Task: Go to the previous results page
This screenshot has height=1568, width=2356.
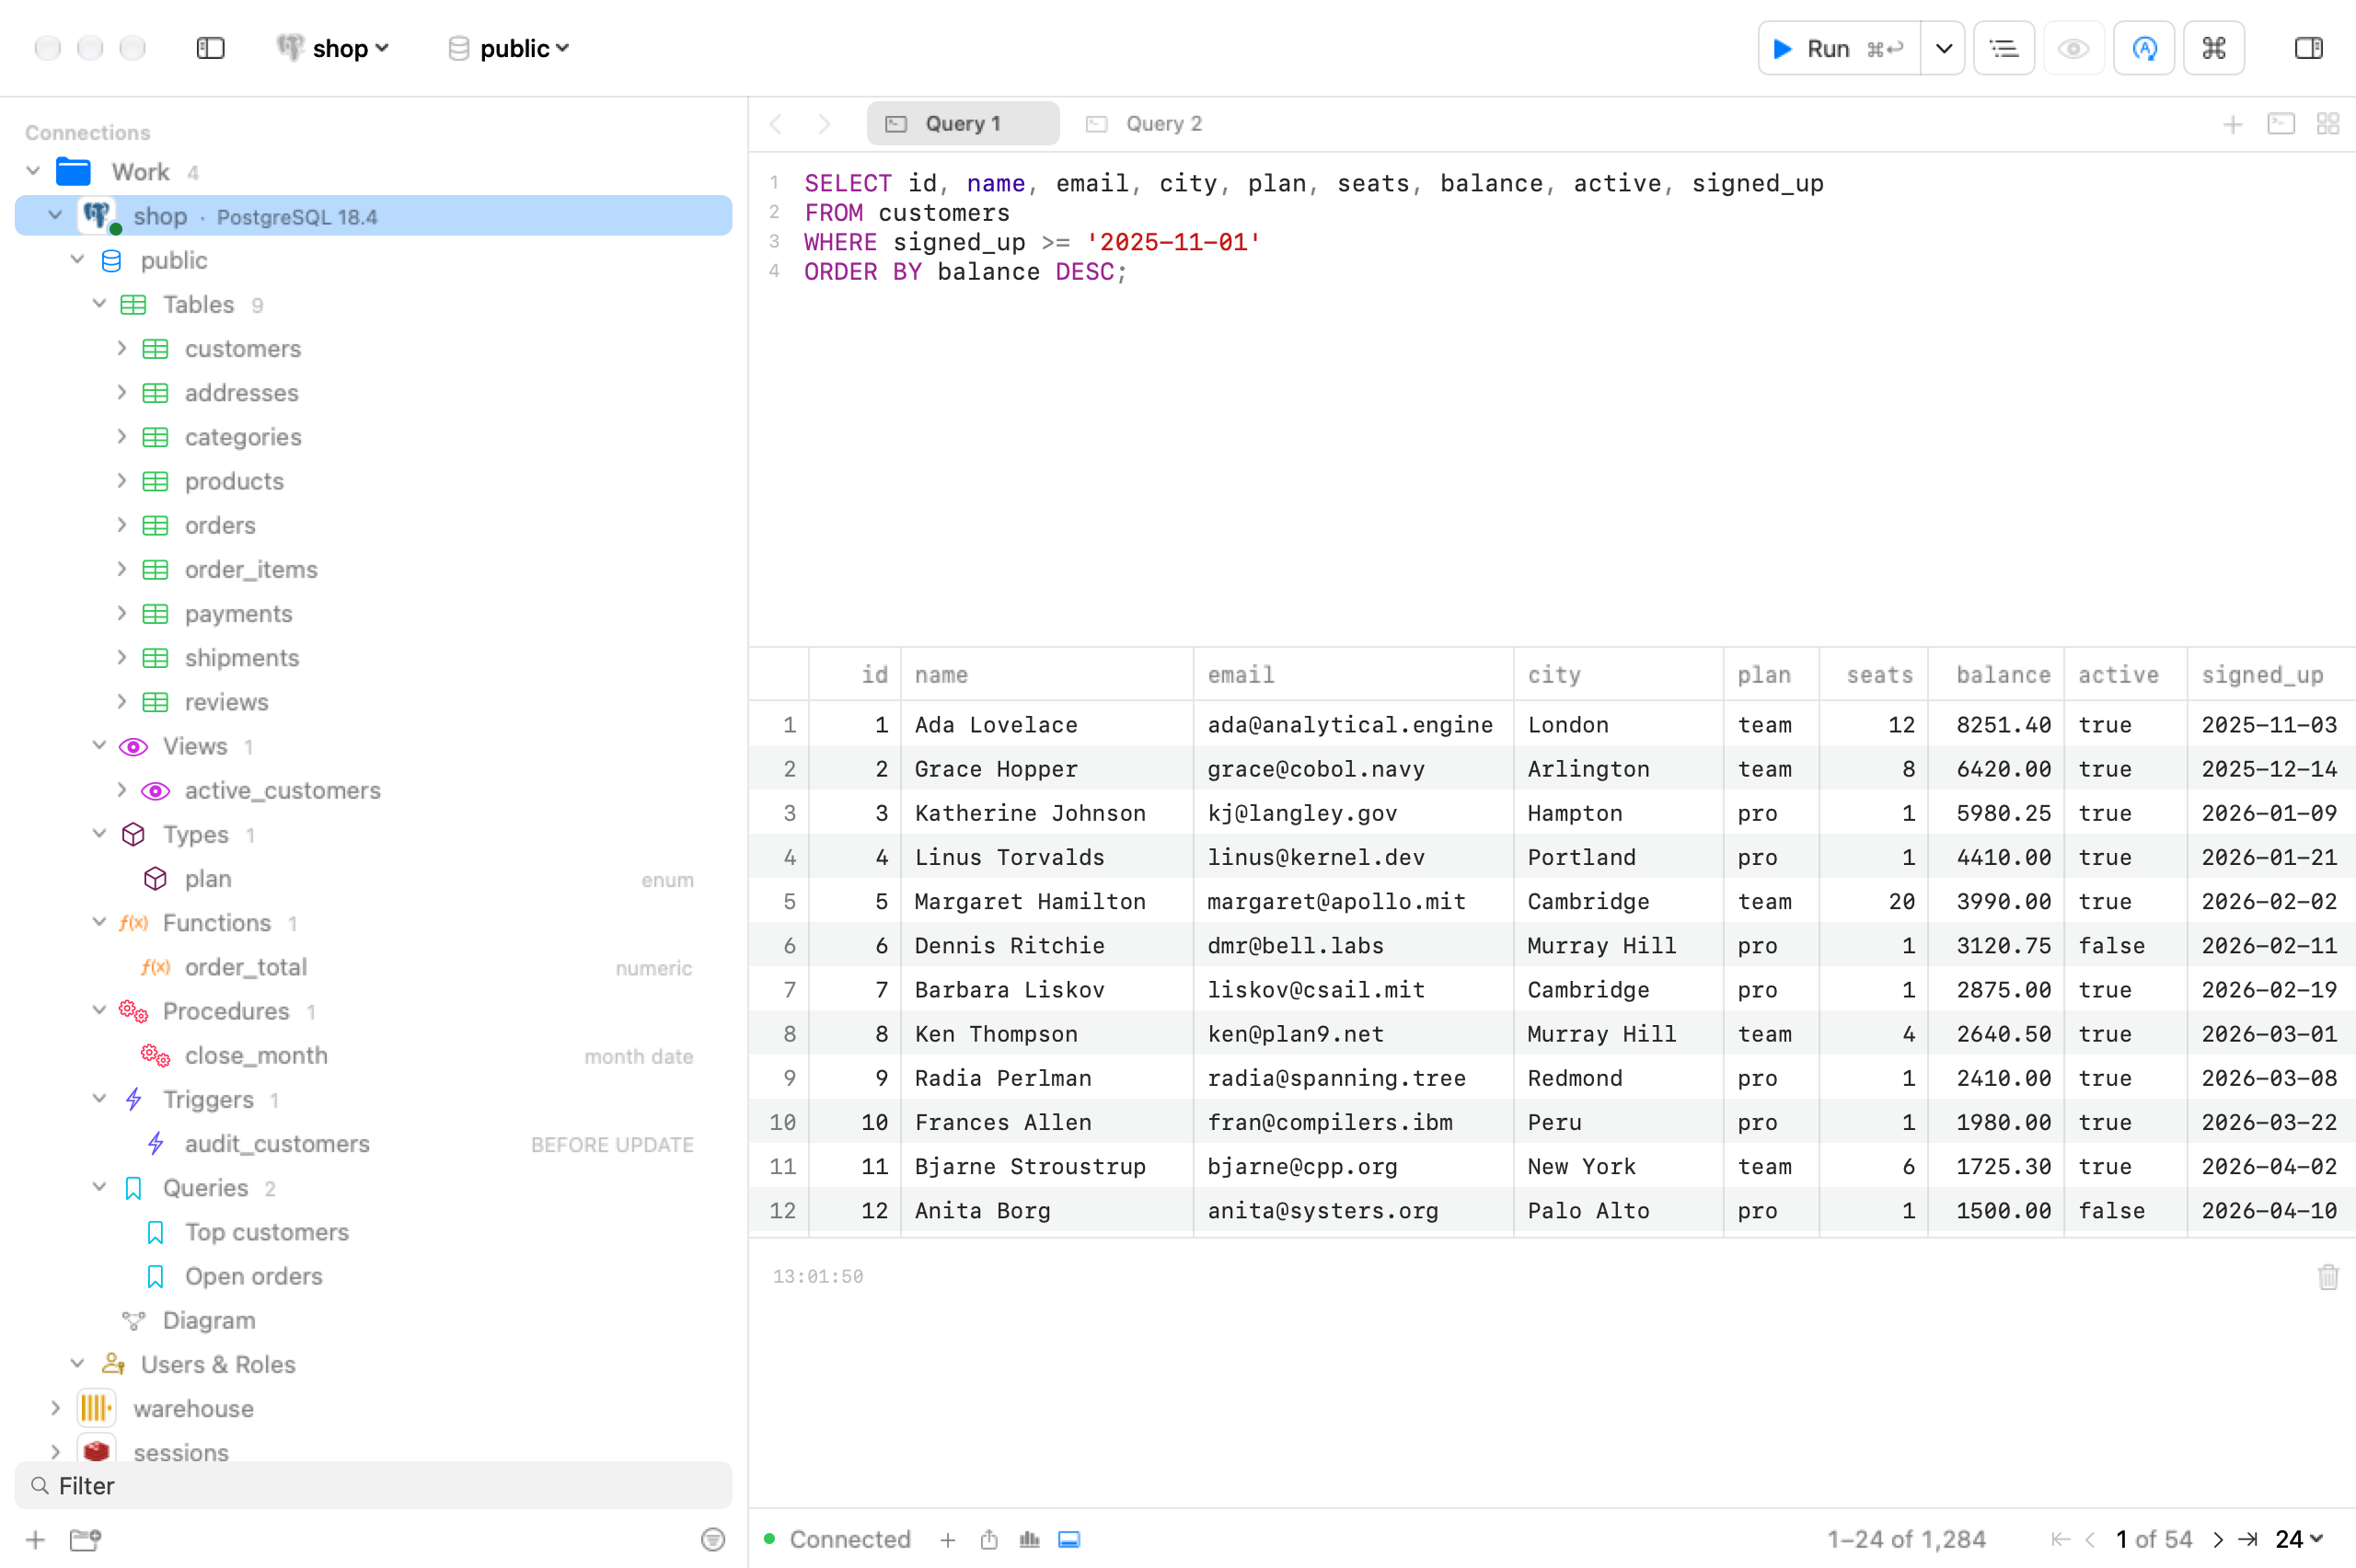Action: [x=2090, y=1539]
